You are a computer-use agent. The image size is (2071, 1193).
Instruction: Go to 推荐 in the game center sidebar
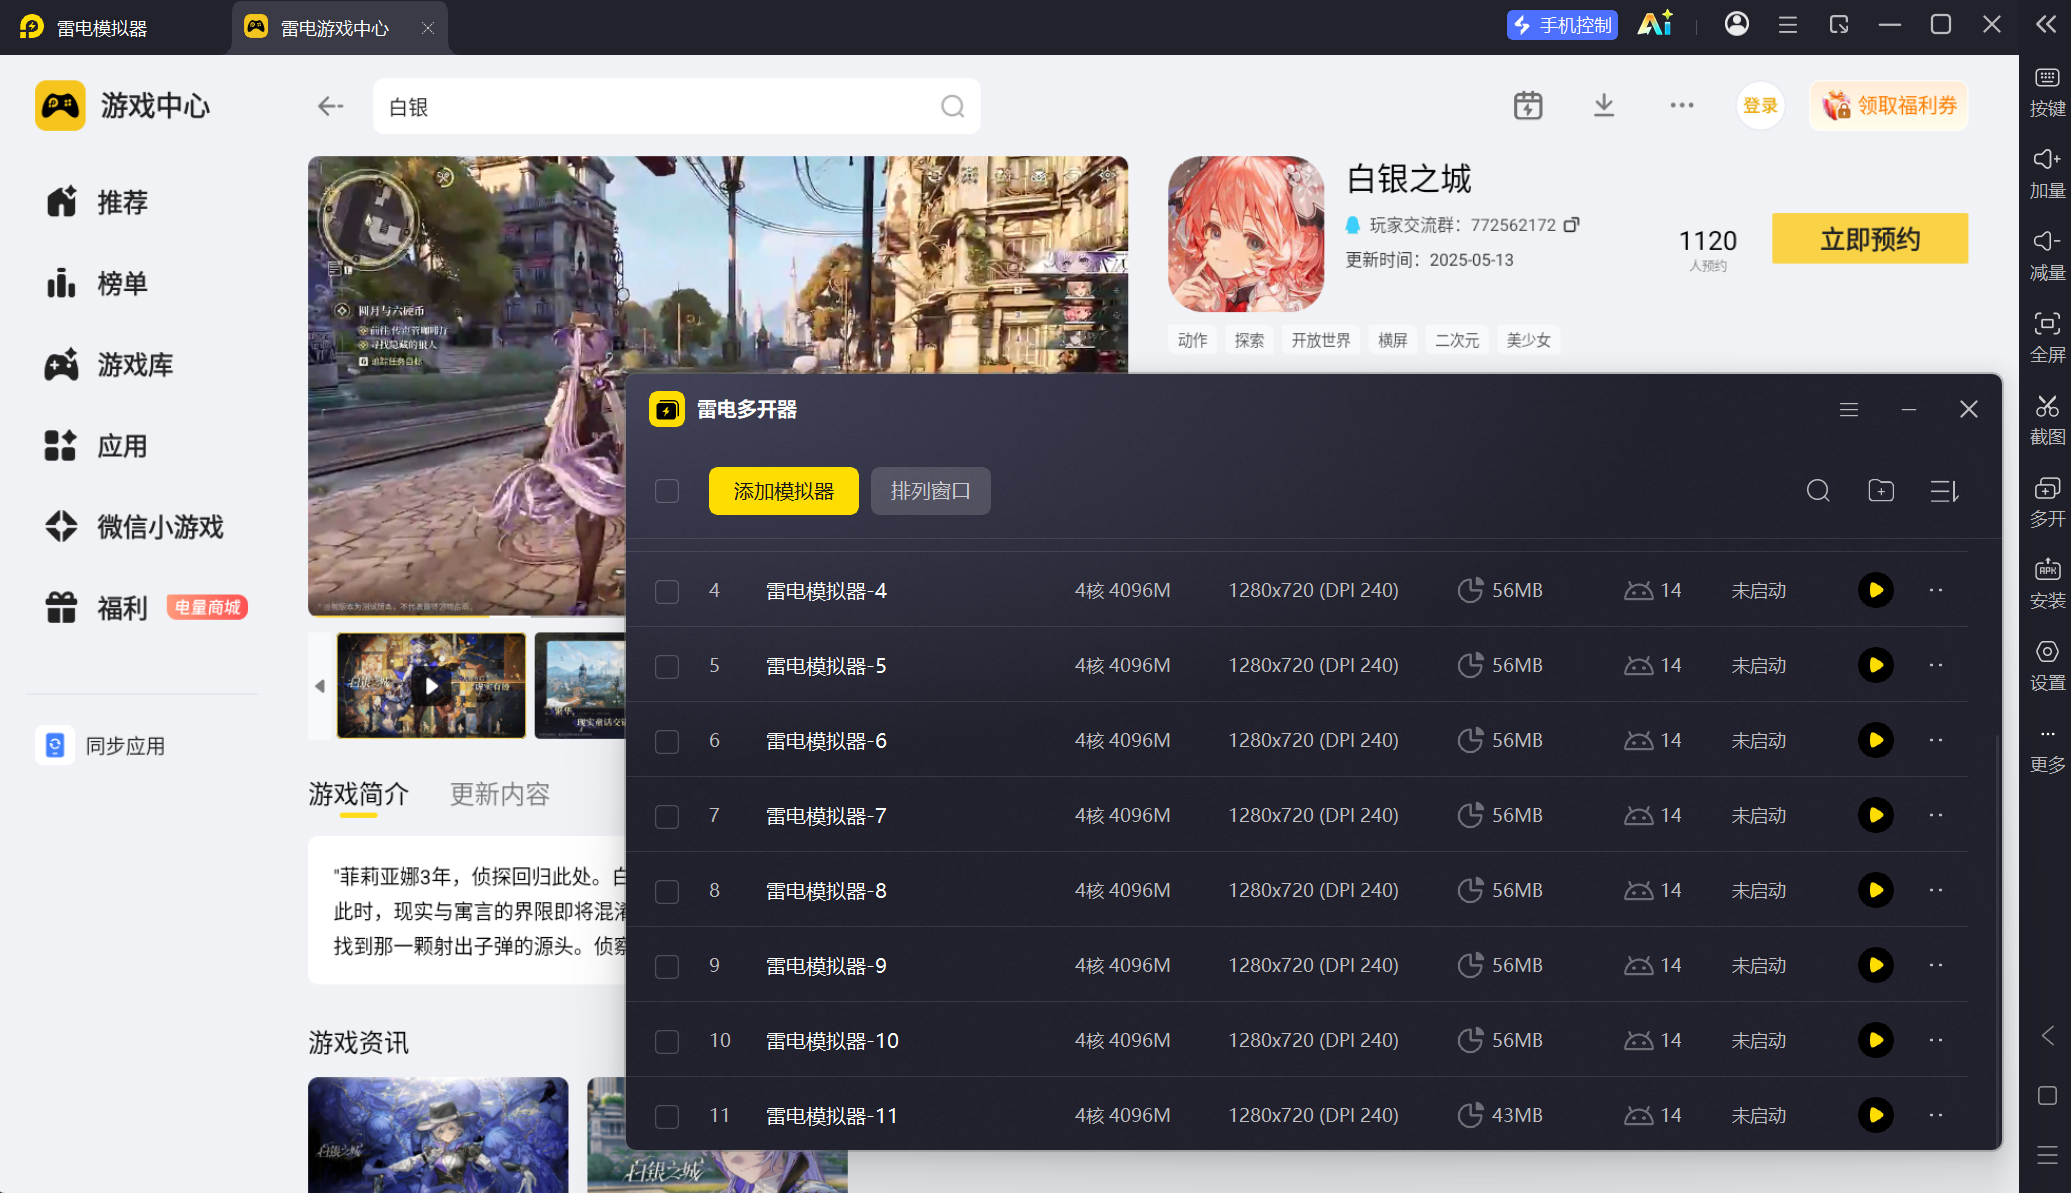(97, 202)
